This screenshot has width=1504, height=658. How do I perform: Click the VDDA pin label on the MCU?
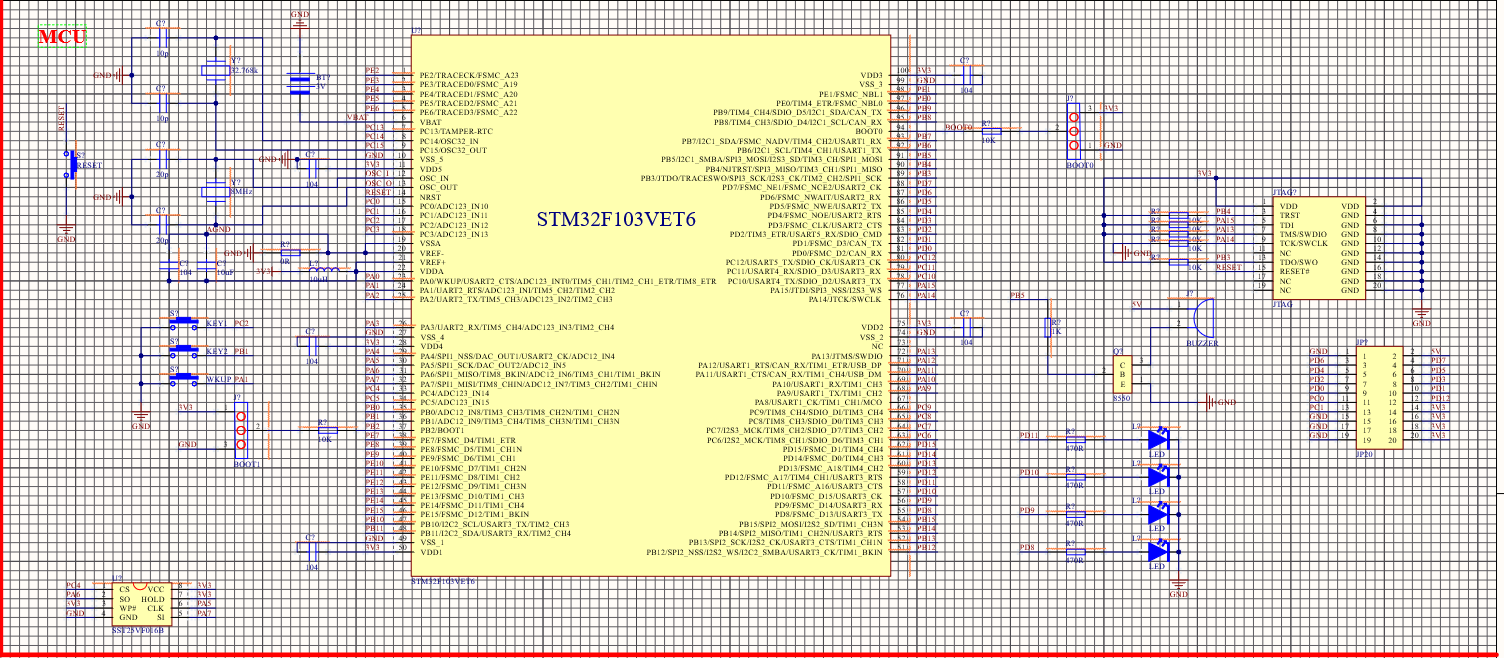(x=433, y=272)
